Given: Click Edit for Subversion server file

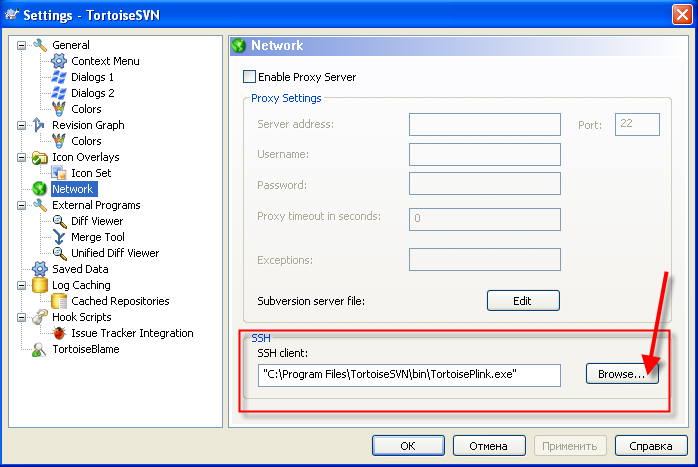Looking at the screenshot, I should pos(523,301).
